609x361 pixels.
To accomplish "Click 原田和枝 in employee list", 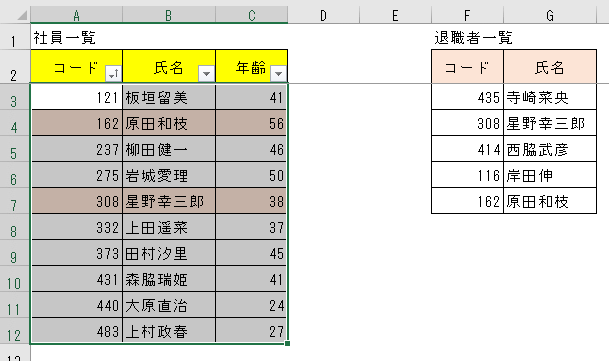I will pos(169,123).
